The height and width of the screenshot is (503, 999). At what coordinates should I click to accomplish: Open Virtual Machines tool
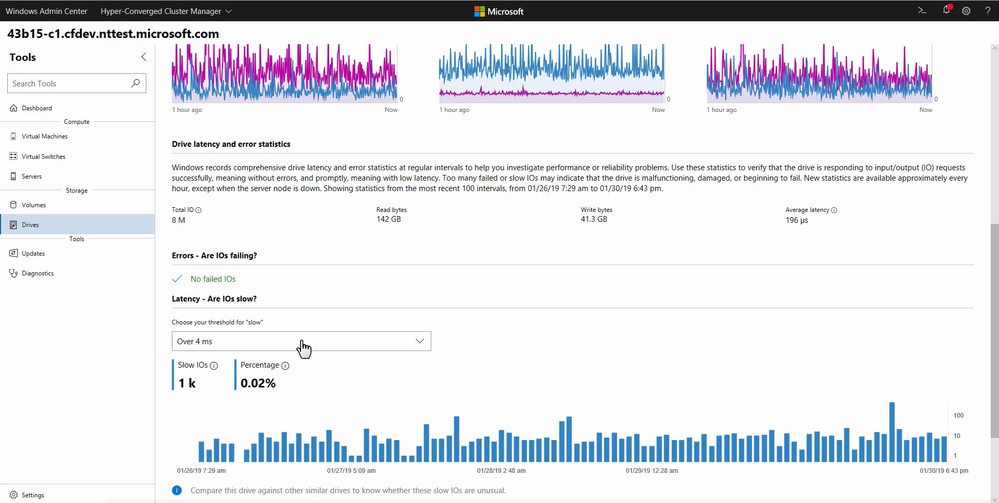pos(77,136)
